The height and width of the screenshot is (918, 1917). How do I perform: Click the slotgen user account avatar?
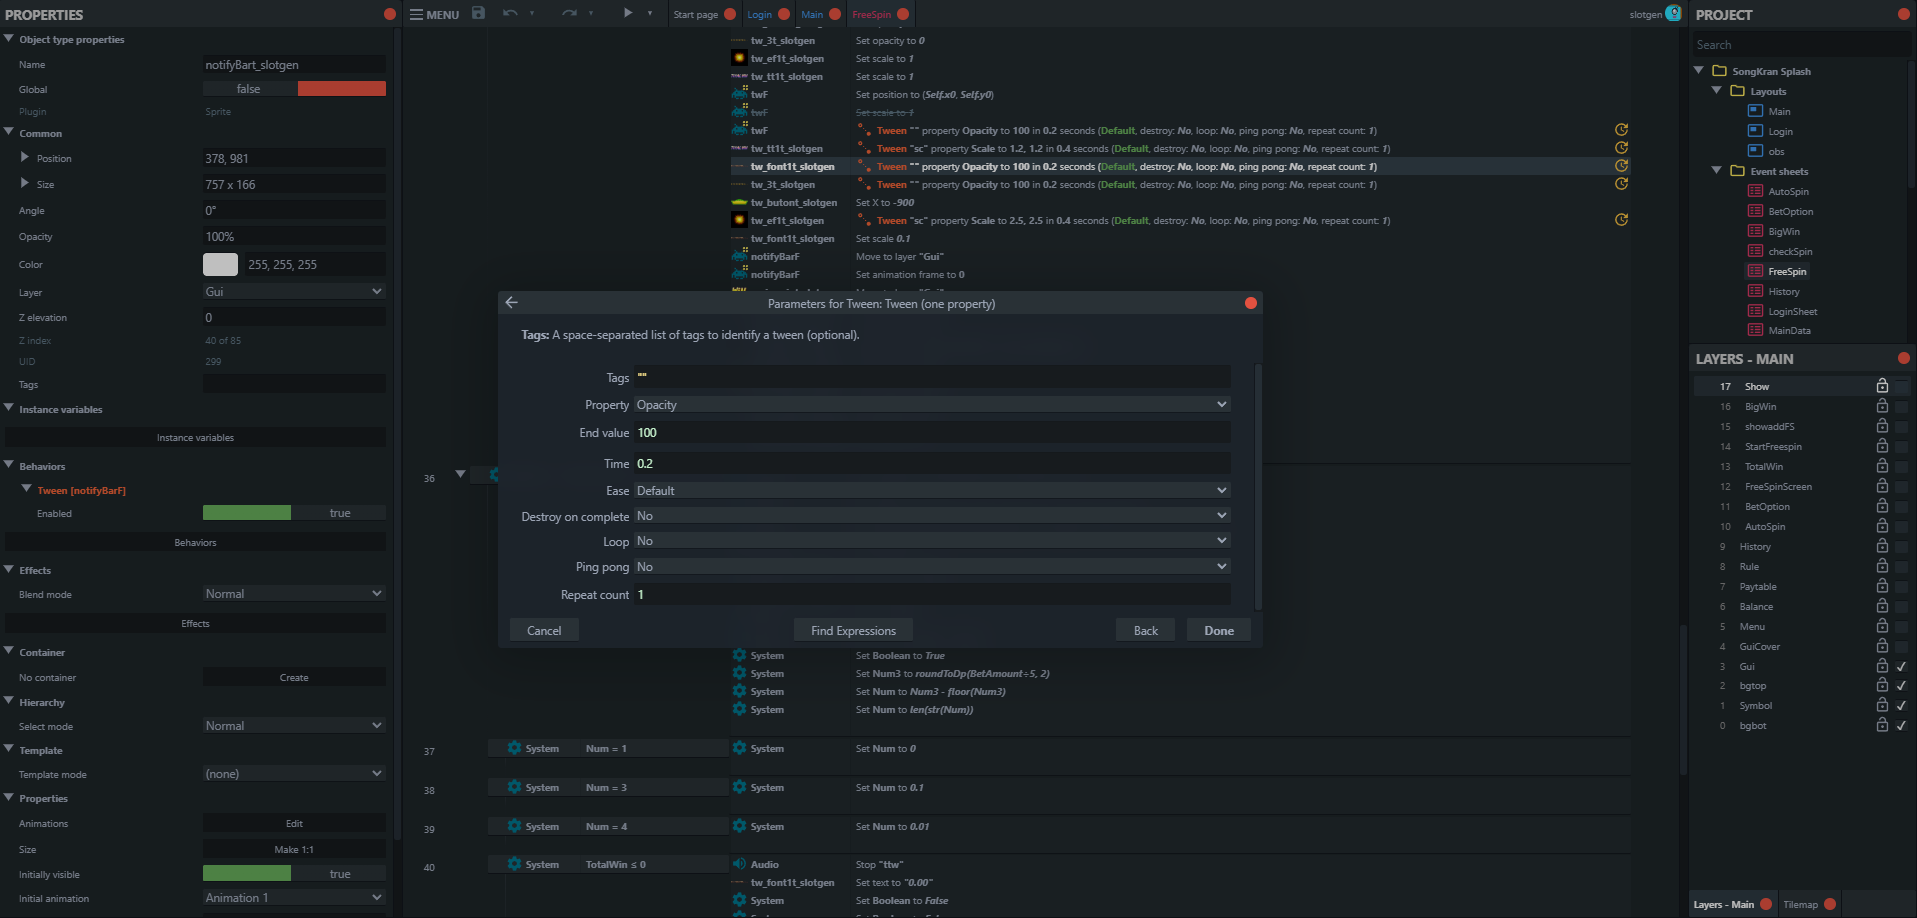pos(1673,13)
